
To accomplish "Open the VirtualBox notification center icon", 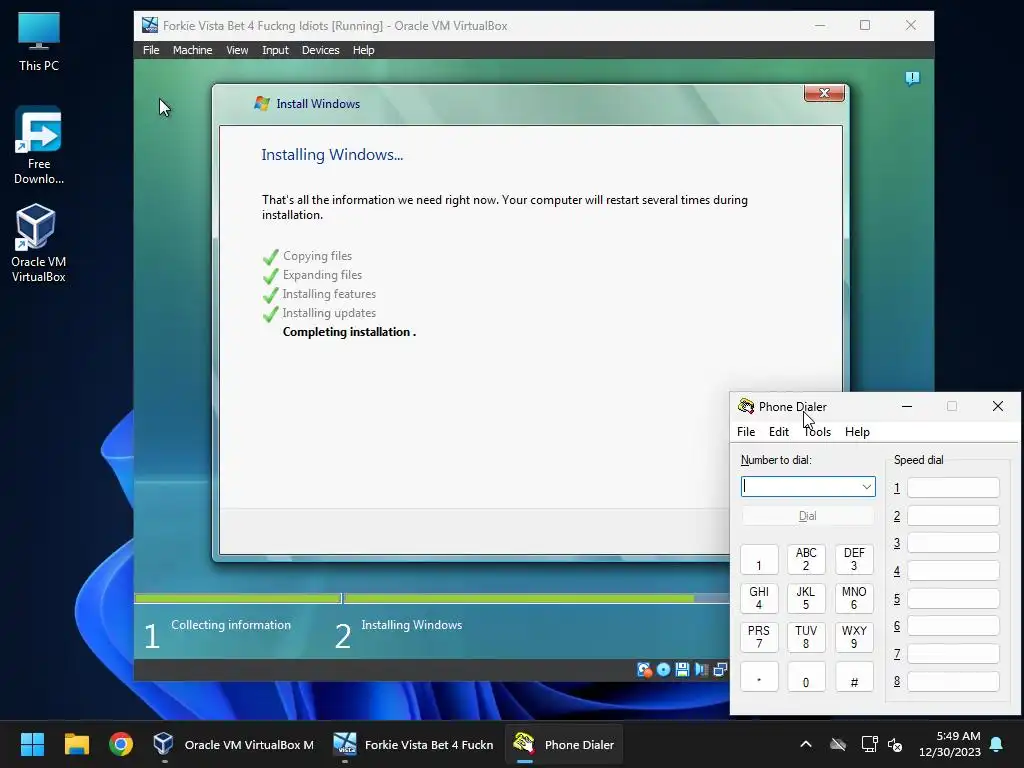I will pyautogui.click(x=912, y=79).
